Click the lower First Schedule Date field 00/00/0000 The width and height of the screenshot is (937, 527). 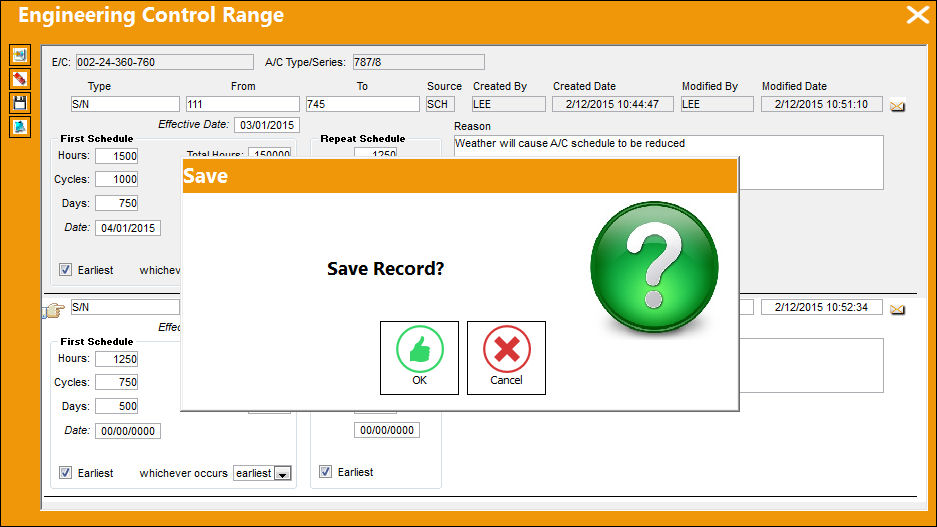coord(128,431)
